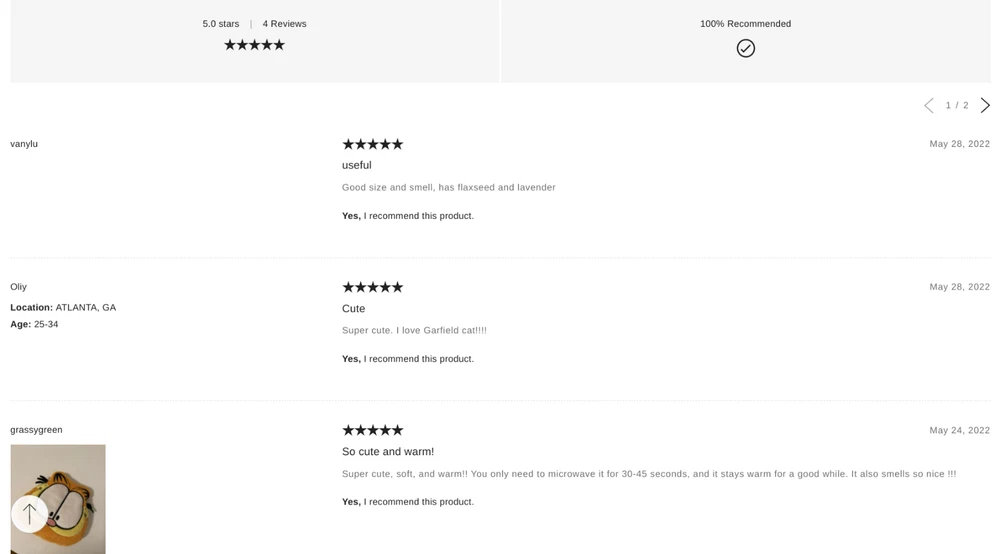Click the May 24, 2022 review date
This screenshot has height=554, width=1000.
(959, 431)
